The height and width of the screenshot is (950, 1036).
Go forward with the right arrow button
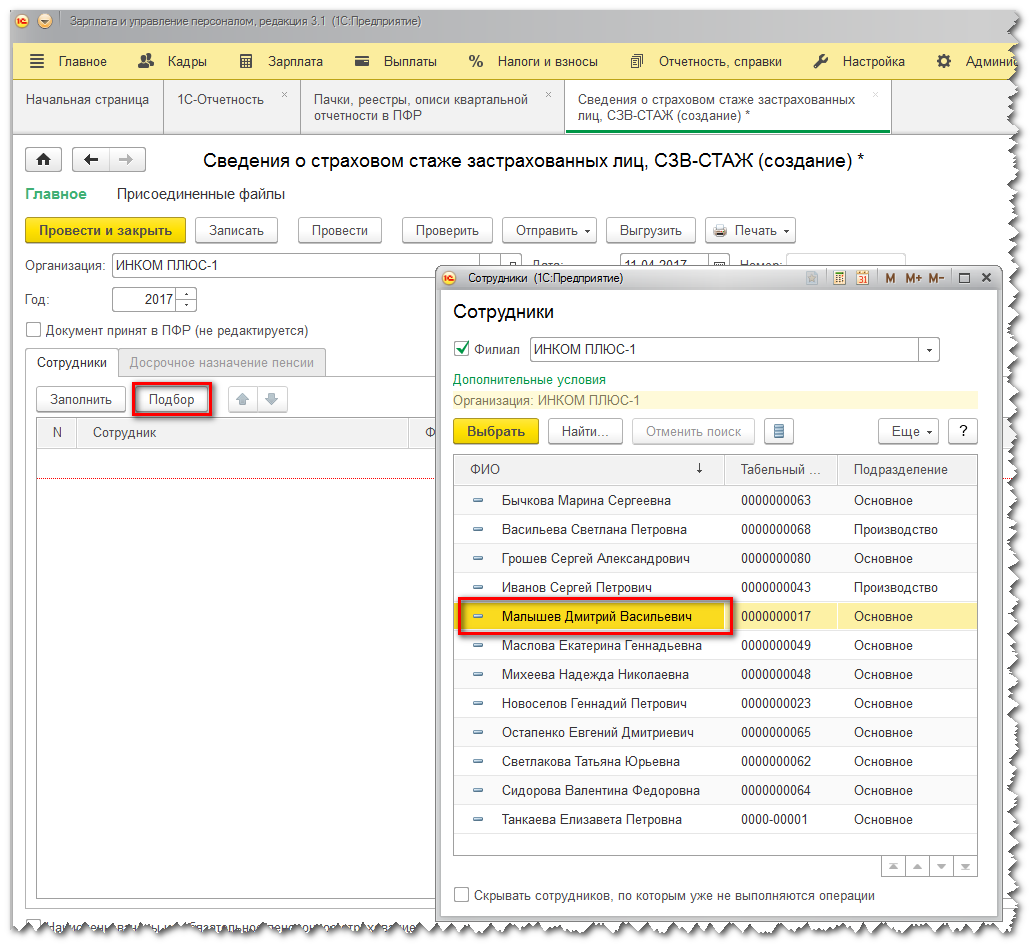pos(127,160)
